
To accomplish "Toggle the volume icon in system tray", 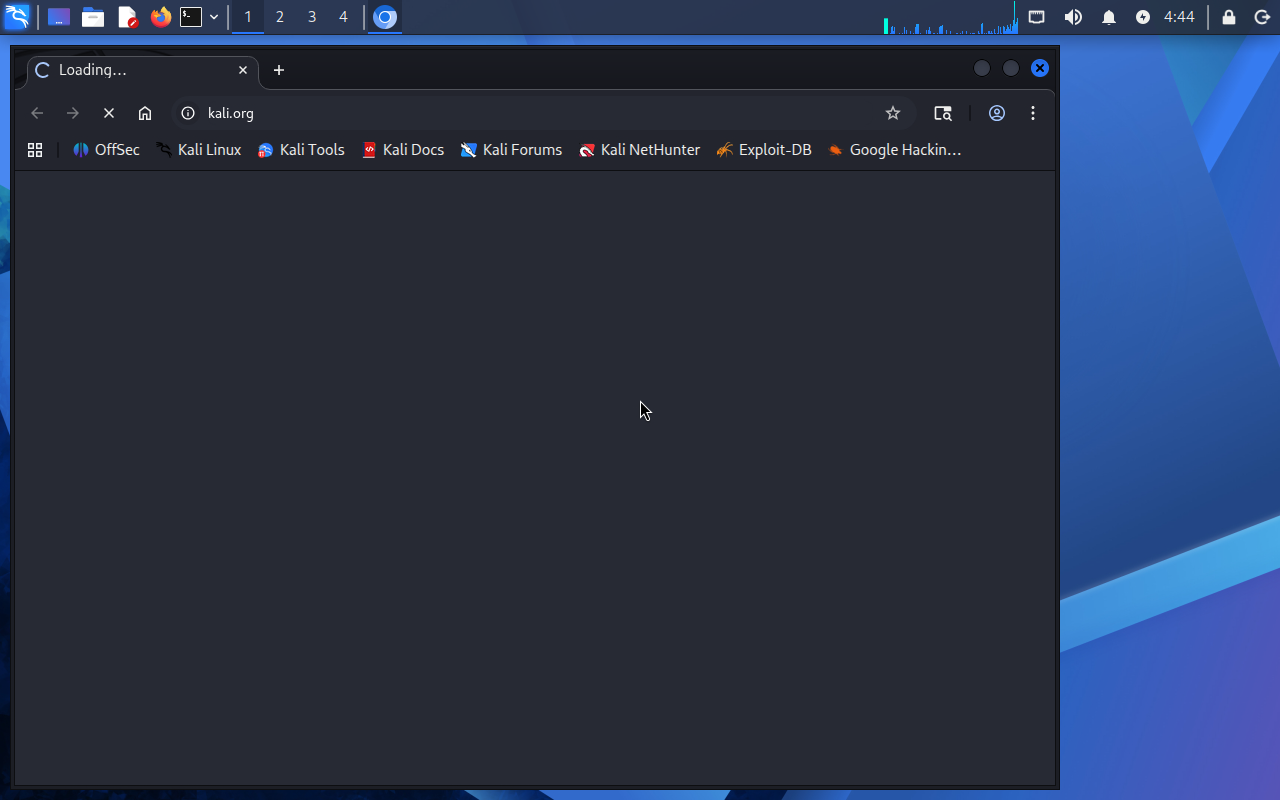I will pyautogui.click(x=1073, y=17).
